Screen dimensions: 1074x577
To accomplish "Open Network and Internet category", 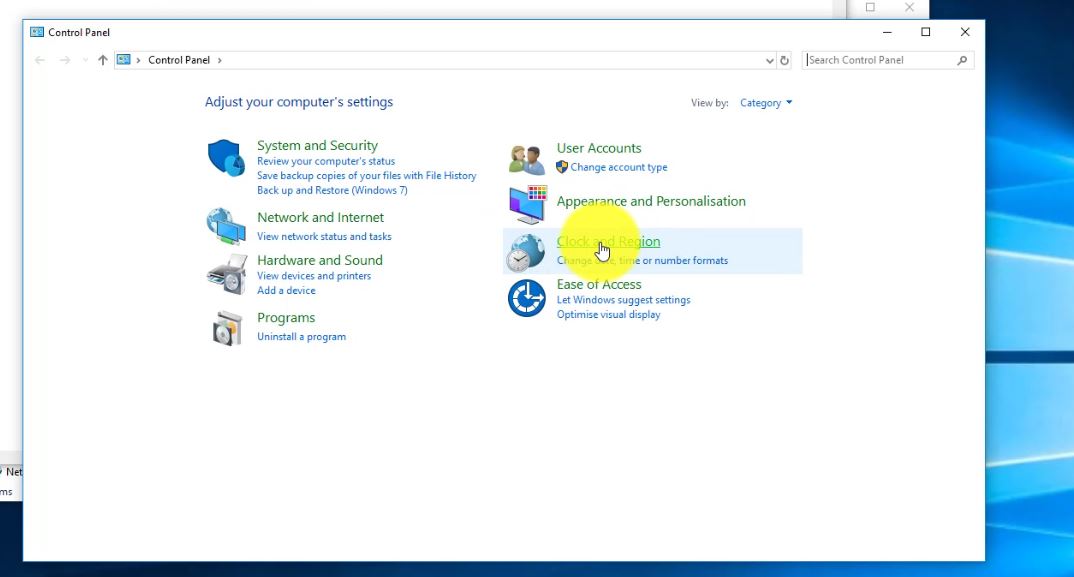I will [x=321, y=217].
